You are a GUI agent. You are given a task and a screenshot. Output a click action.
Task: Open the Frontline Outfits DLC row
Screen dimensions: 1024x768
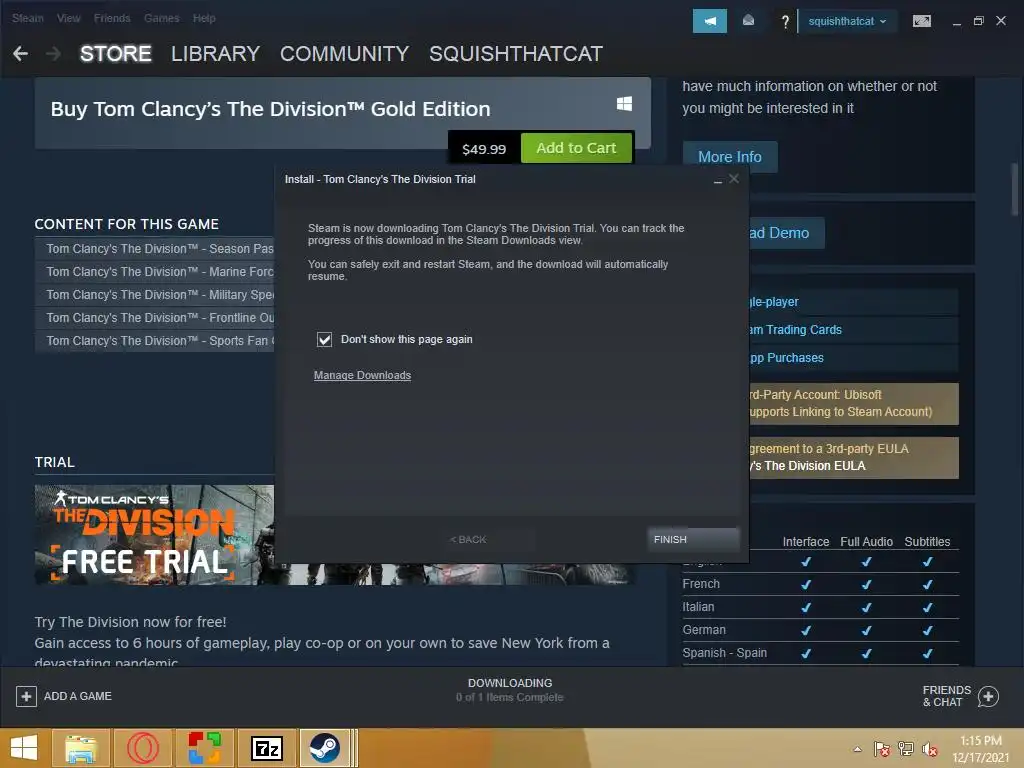pos(154,318)
